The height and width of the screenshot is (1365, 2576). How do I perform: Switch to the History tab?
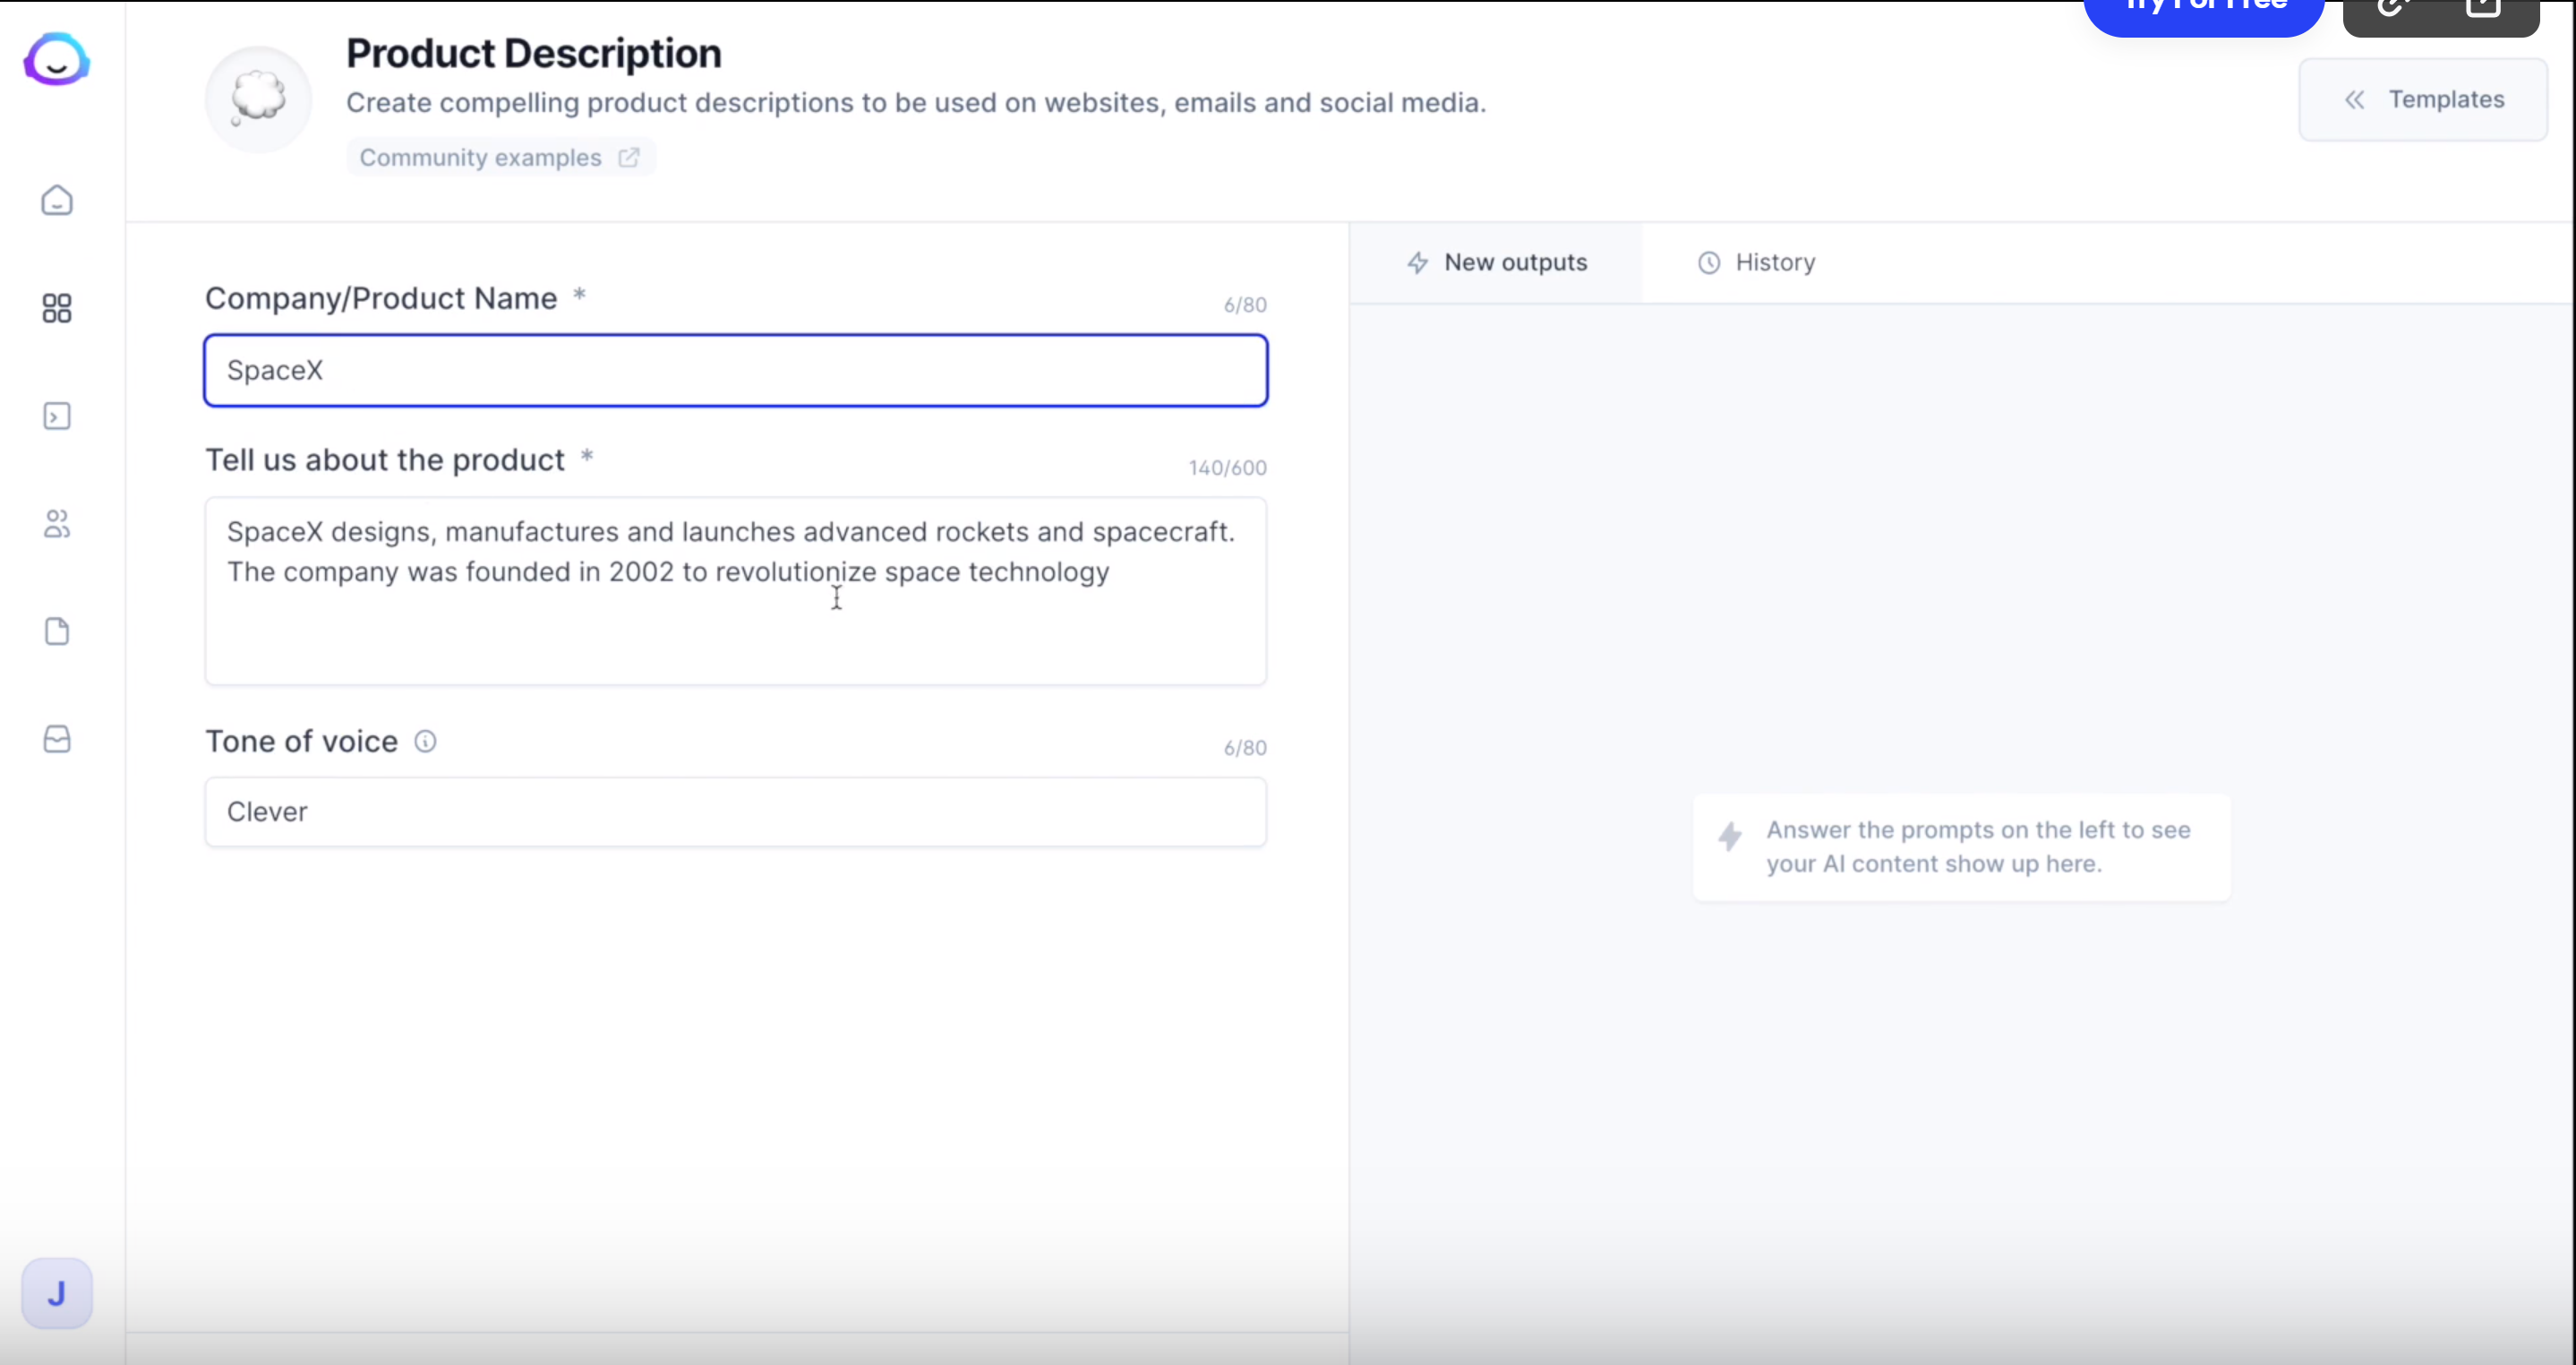1756,262
